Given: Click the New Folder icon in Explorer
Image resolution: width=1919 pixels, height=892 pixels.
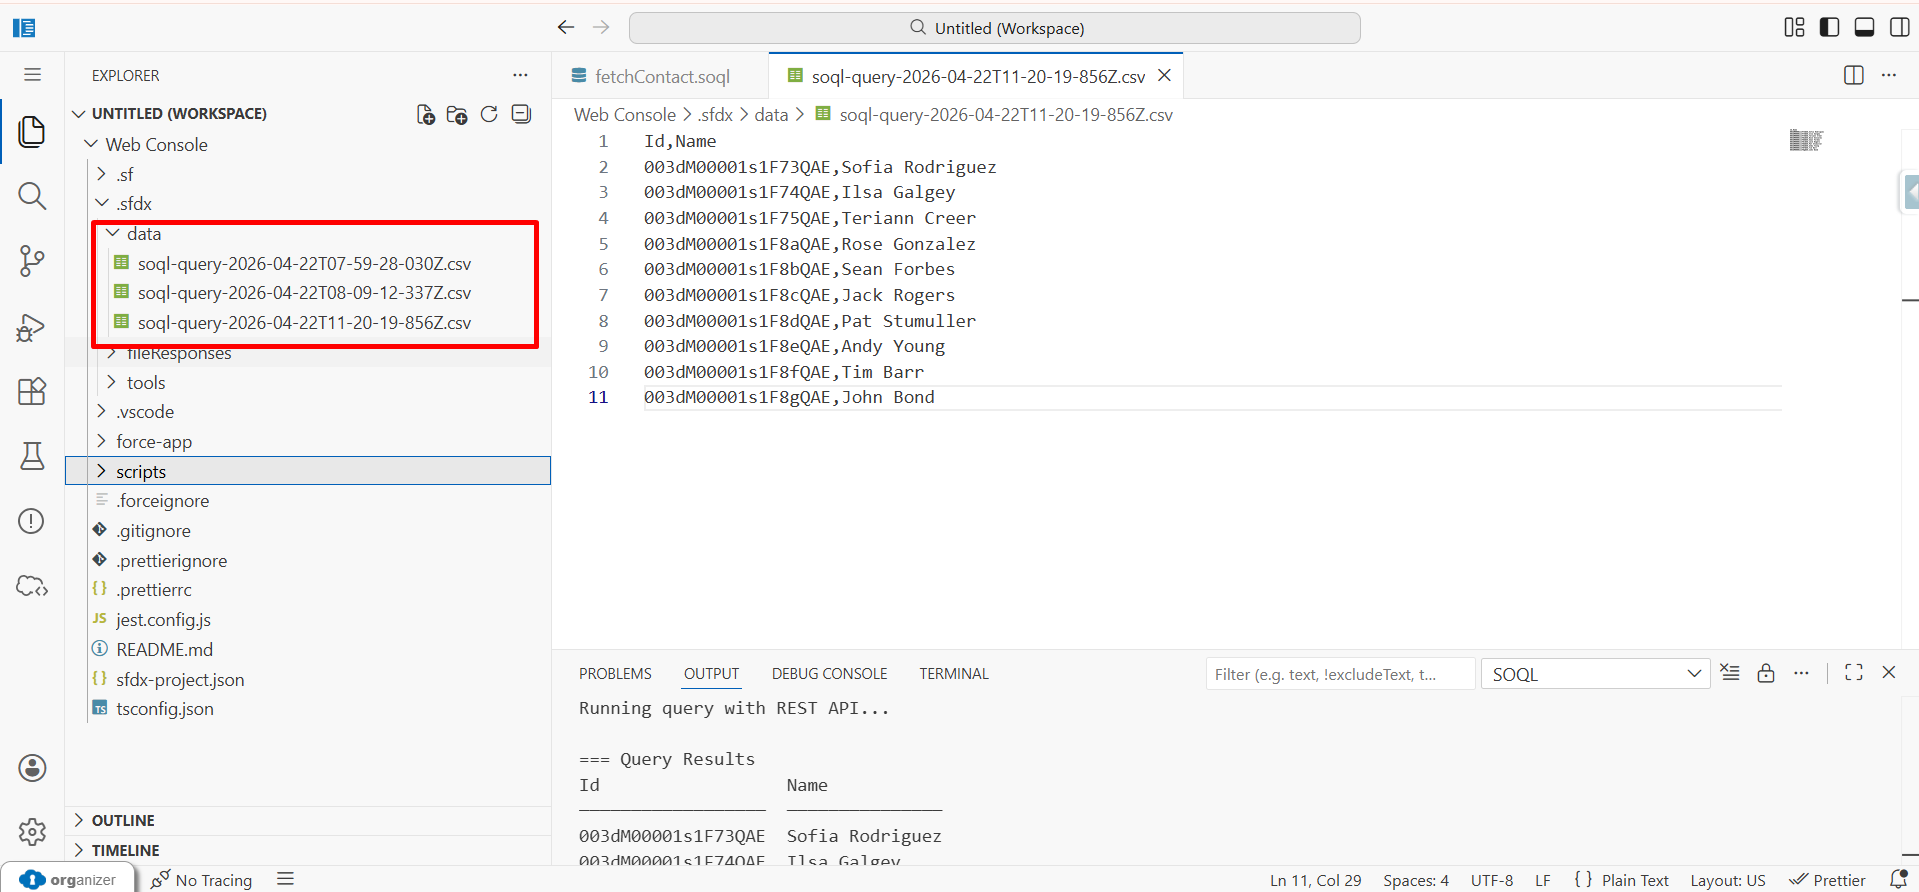Looking at the screenshot, I should pos(457,114).
